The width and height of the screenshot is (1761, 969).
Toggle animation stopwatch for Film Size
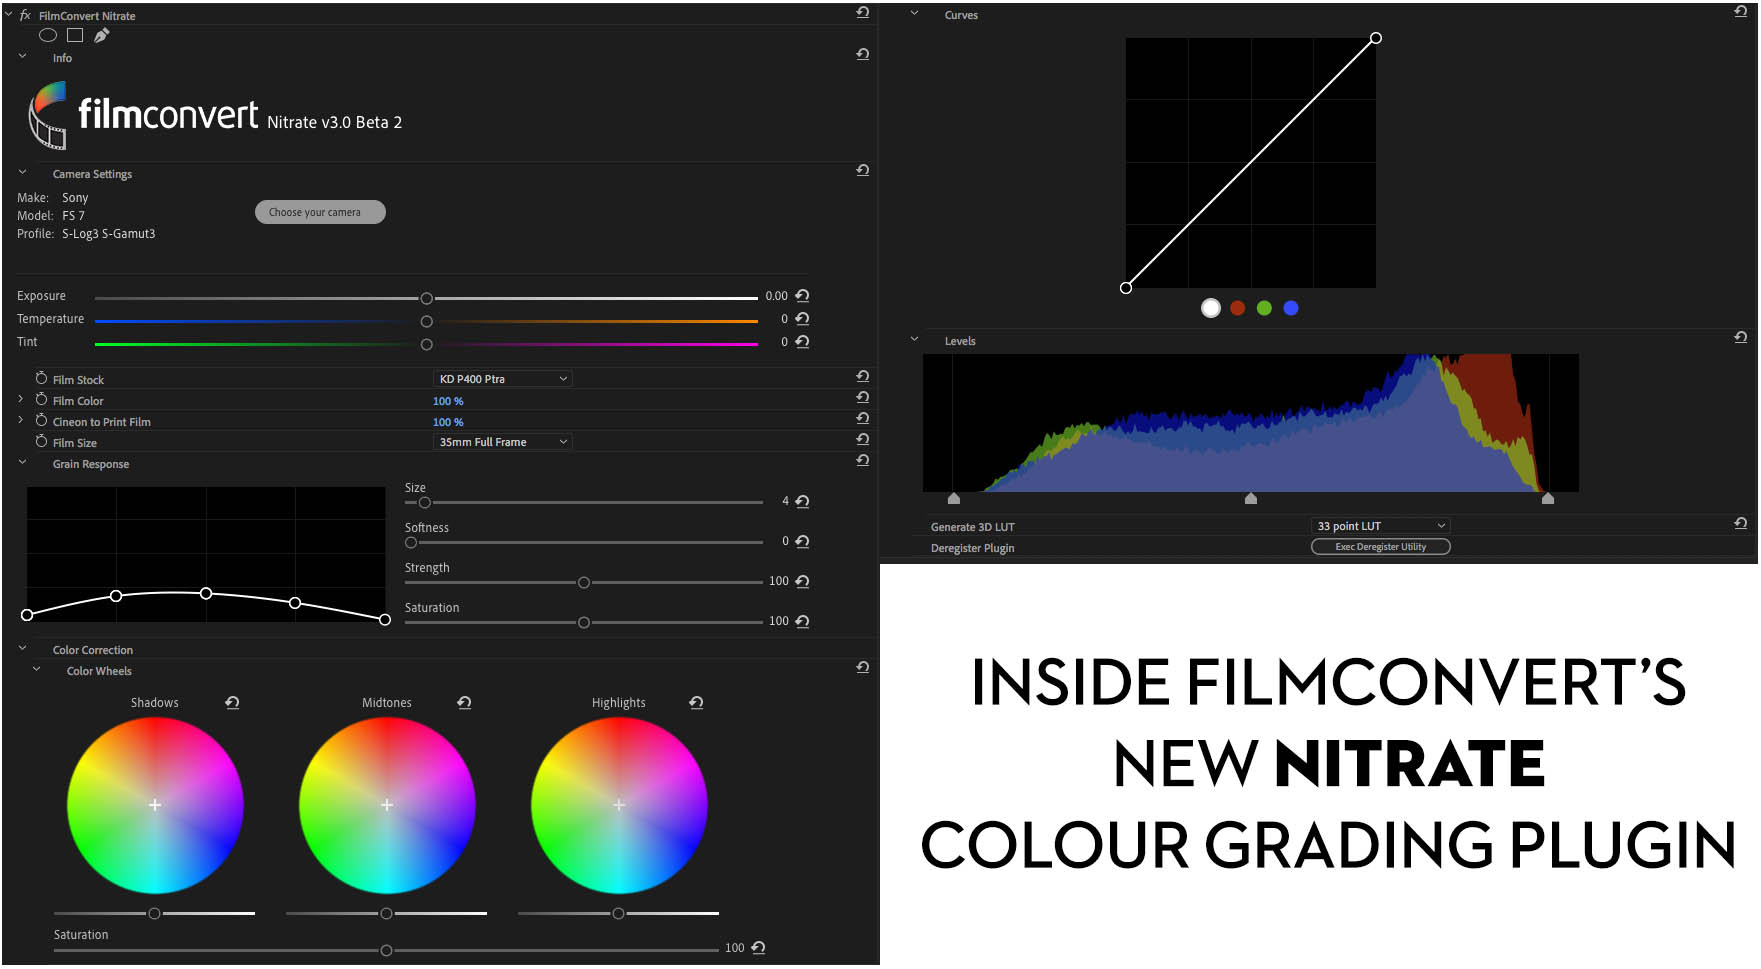click(41, 441)
